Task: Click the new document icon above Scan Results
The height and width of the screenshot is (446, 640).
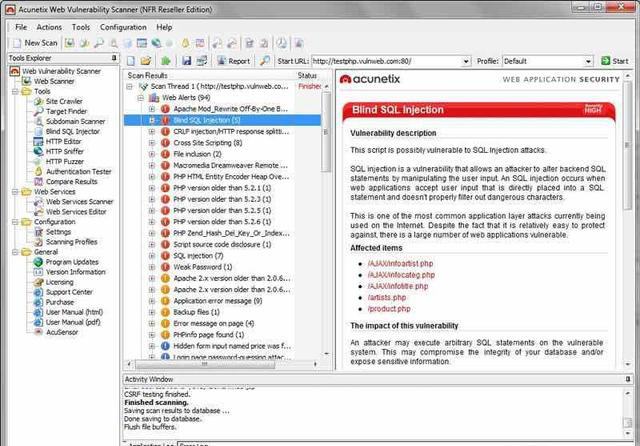Action: tap(131, 61)
